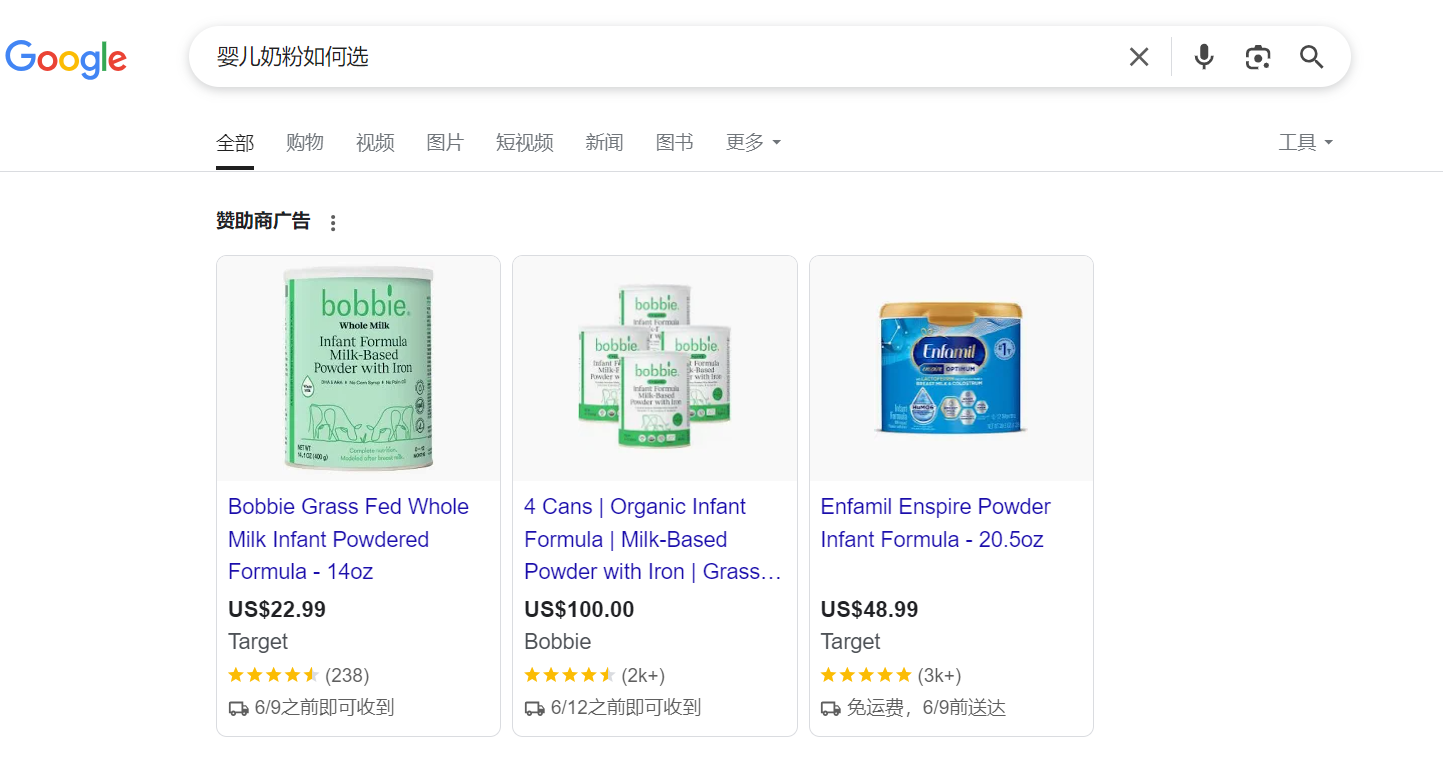
Task: Open the 工具 dropdown
Action: 1305,142
